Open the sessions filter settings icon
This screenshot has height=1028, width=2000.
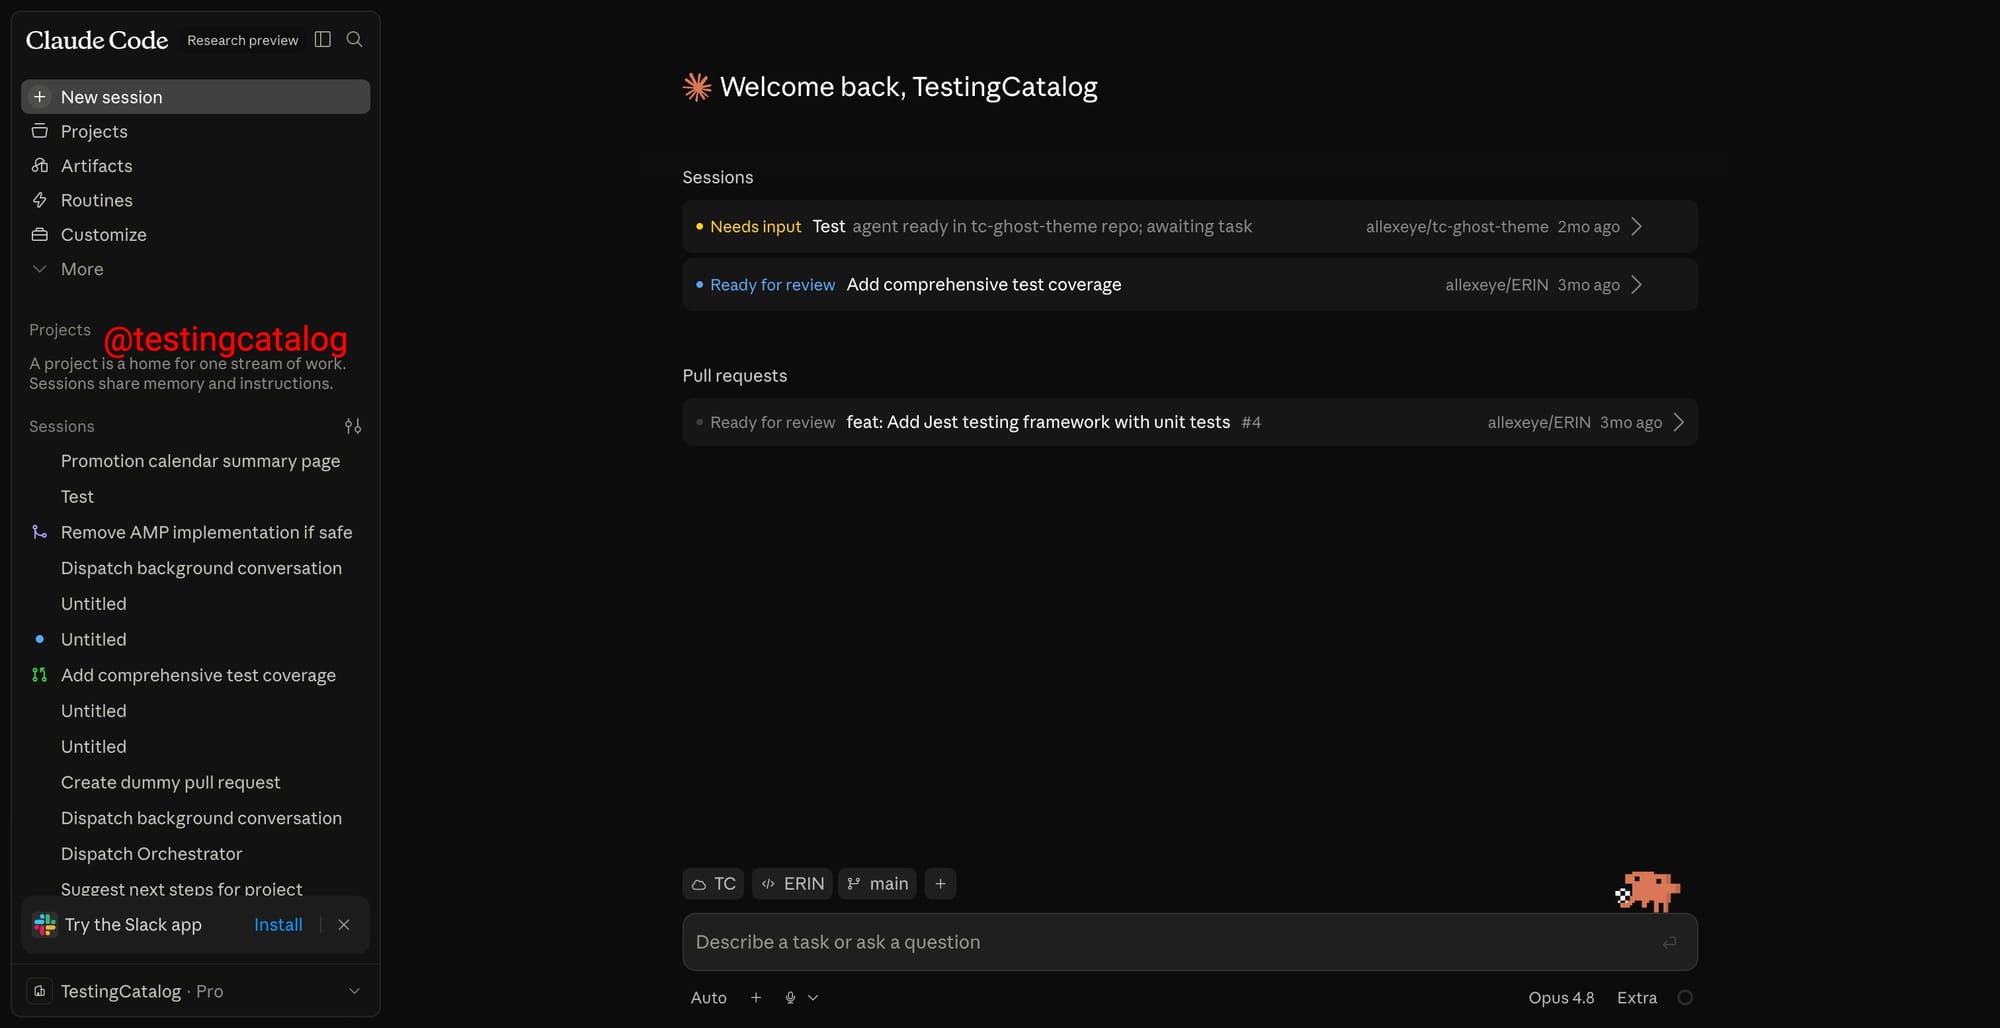[353, 426]
